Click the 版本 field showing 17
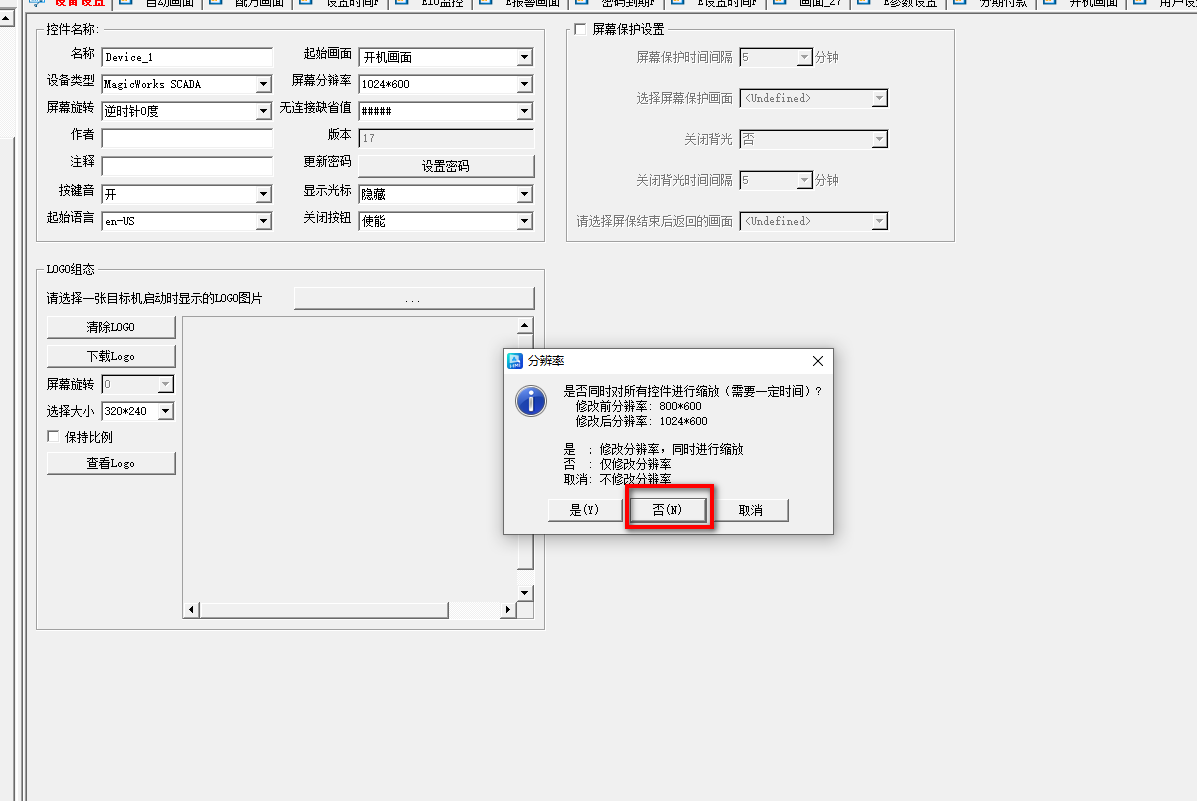 pos(446,138)
